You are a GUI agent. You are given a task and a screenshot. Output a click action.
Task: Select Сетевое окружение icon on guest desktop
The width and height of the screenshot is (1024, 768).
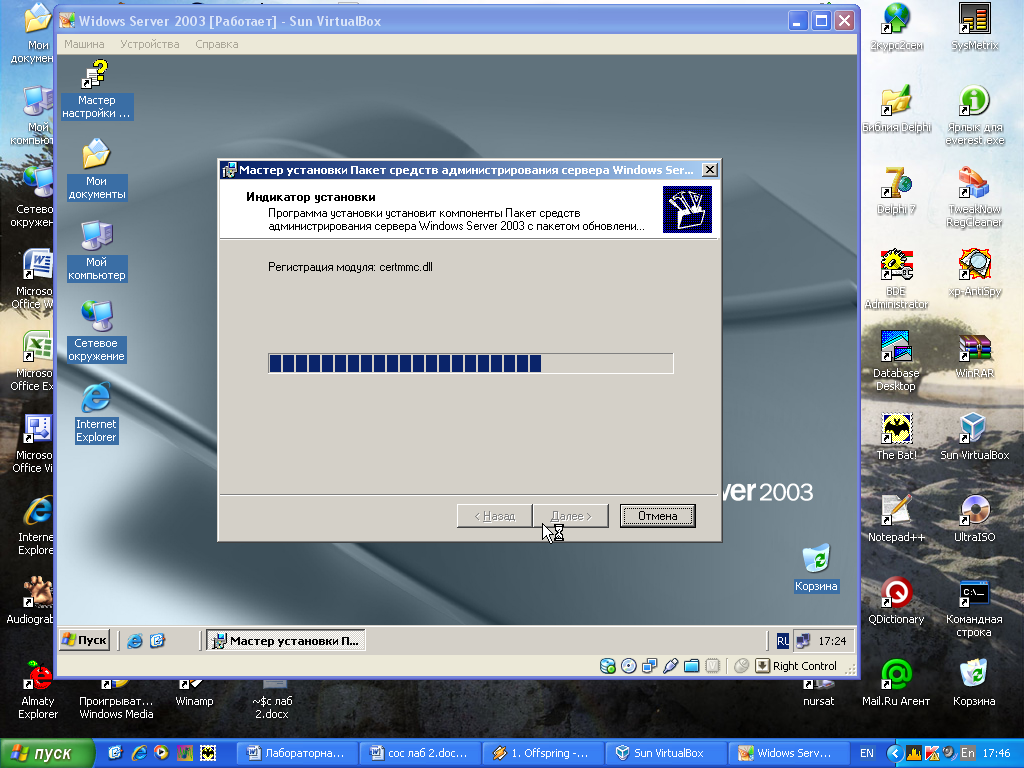97,332
